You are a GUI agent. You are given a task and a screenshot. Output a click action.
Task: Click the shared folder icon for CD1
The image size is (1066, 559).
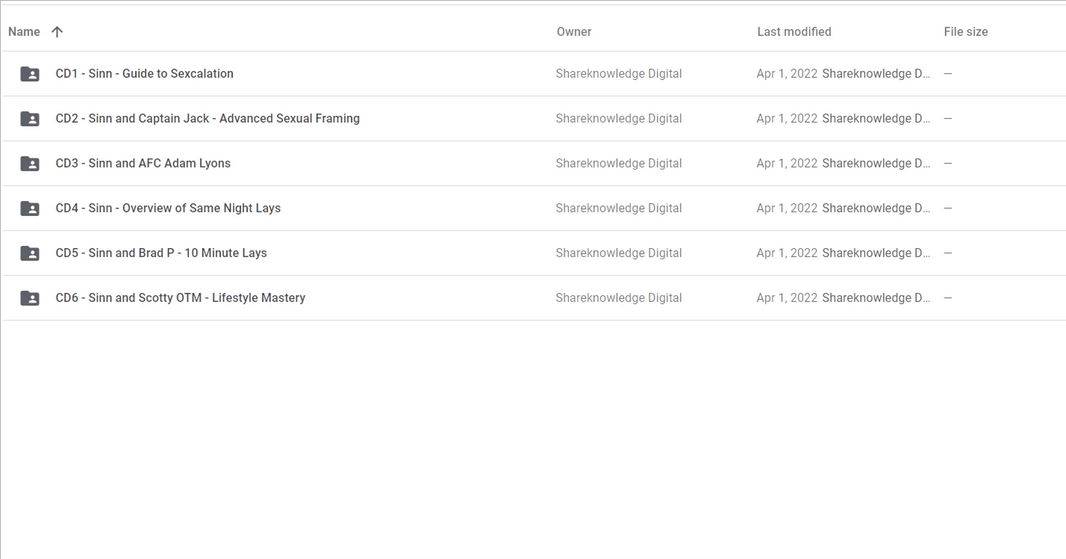[x=30, y=73]
